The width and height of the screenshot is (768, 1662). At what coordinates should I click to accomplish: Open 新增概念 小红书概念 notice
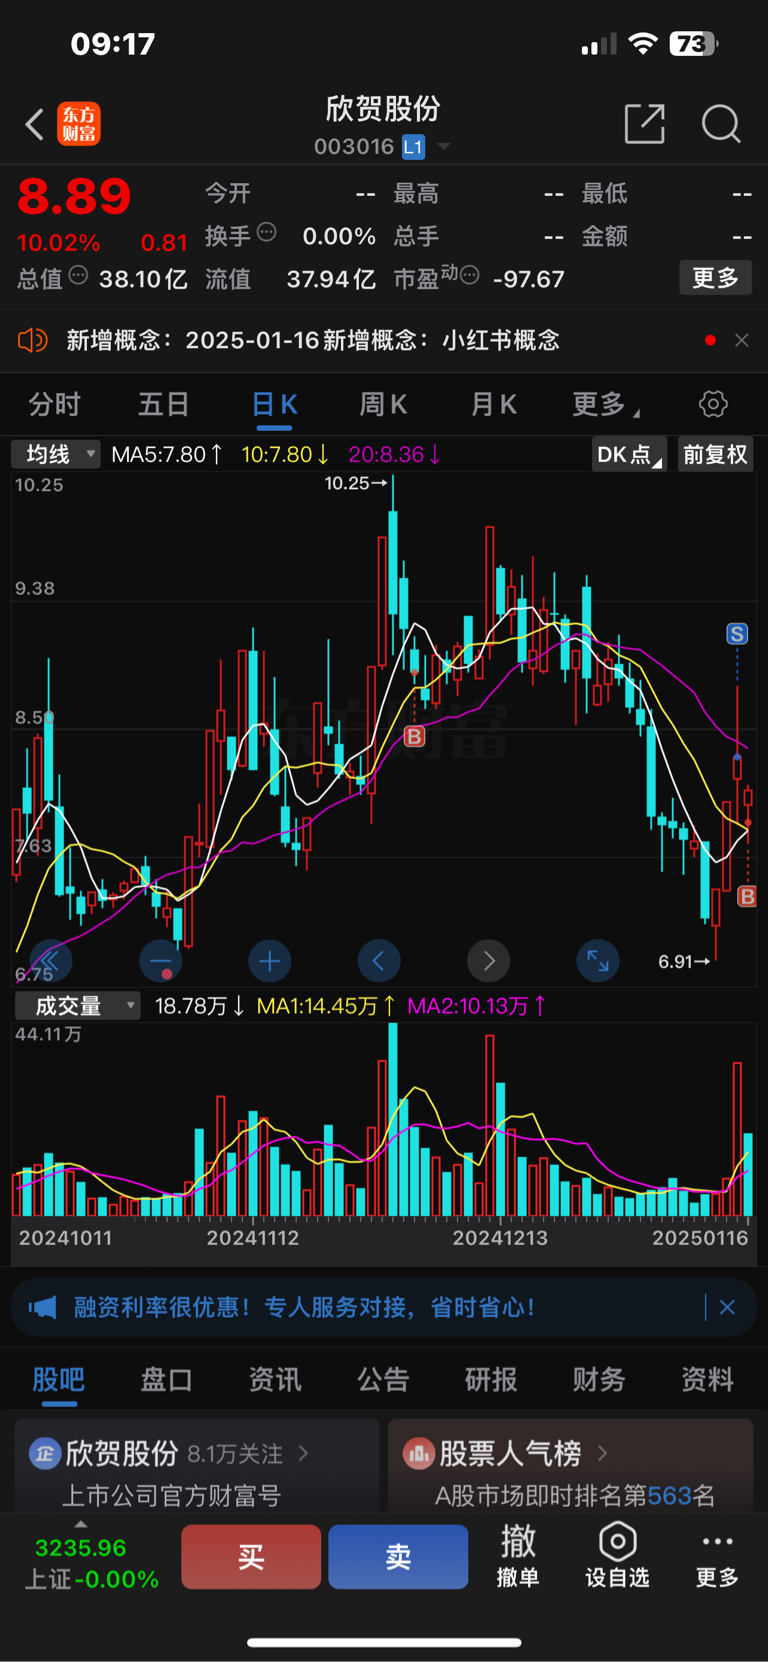(313, 340)
